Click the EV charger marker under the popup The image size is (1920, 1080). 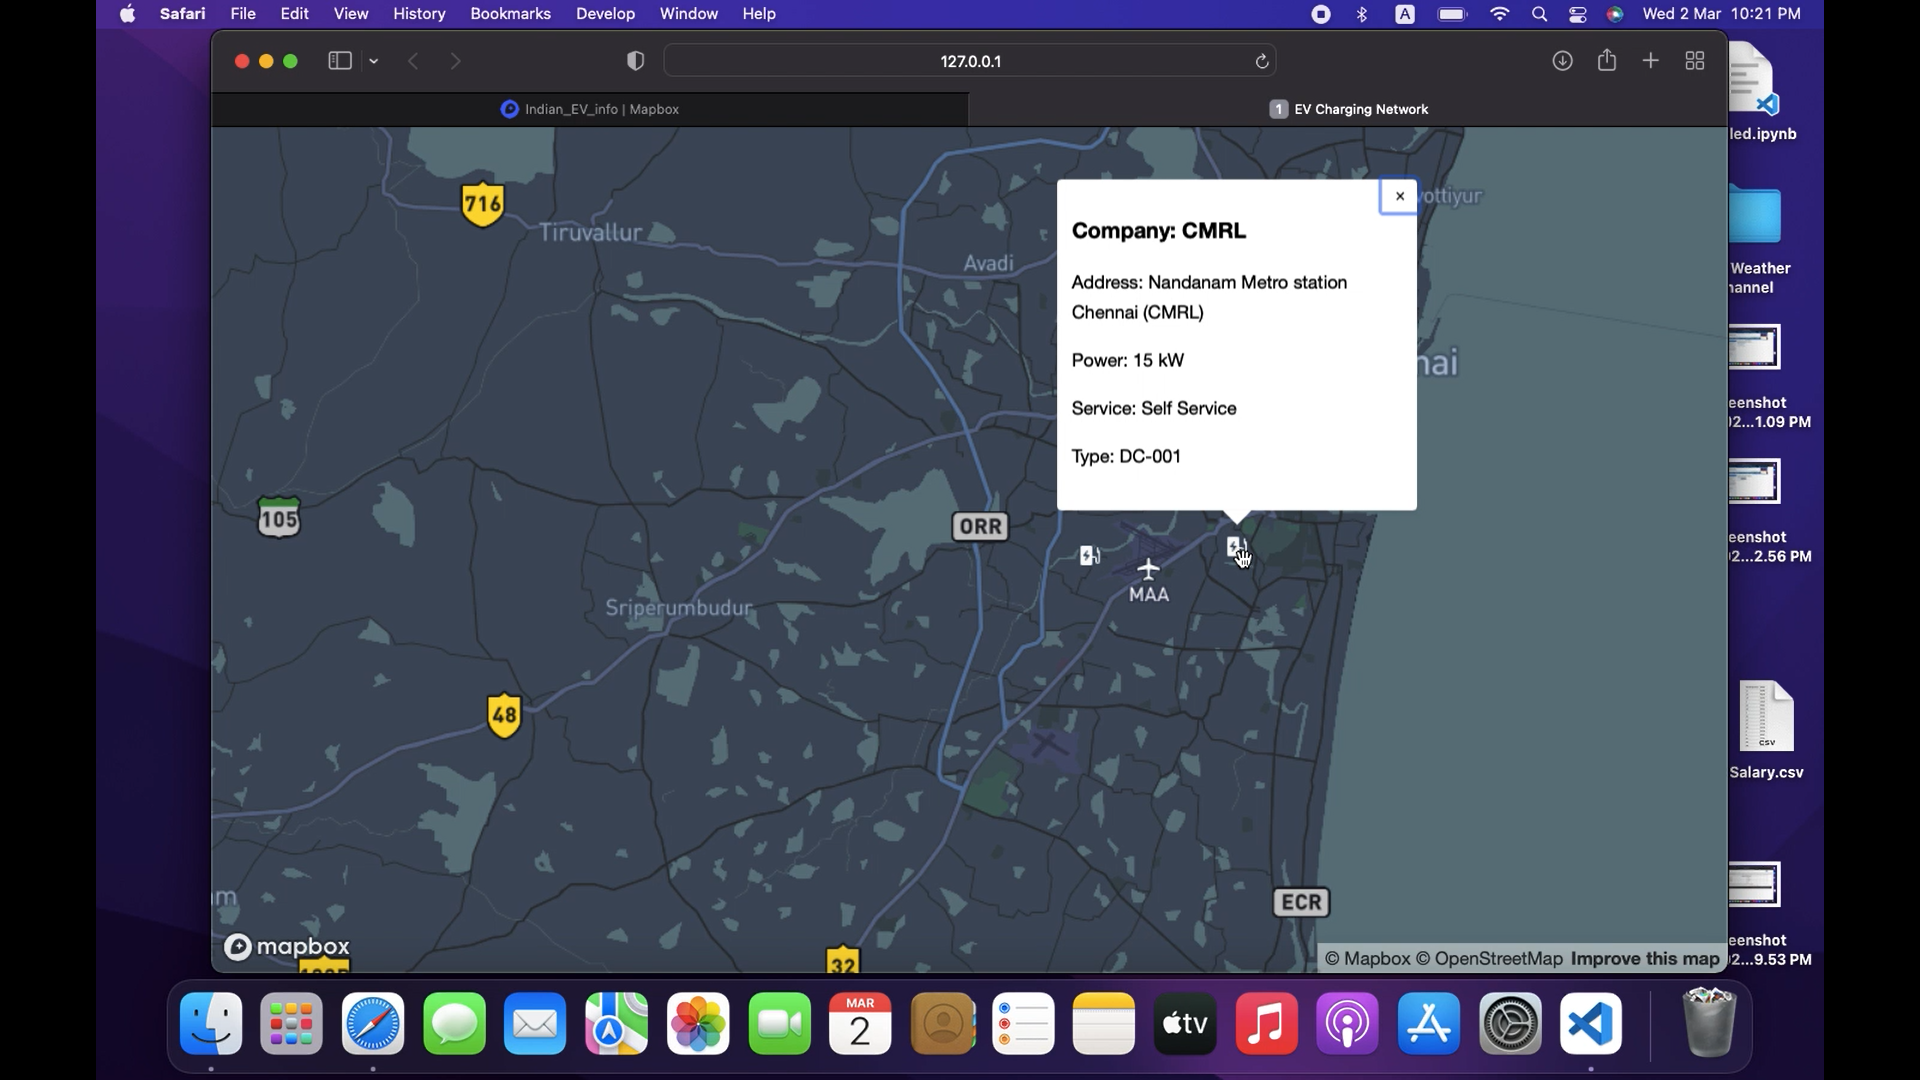pos(1236,546)
